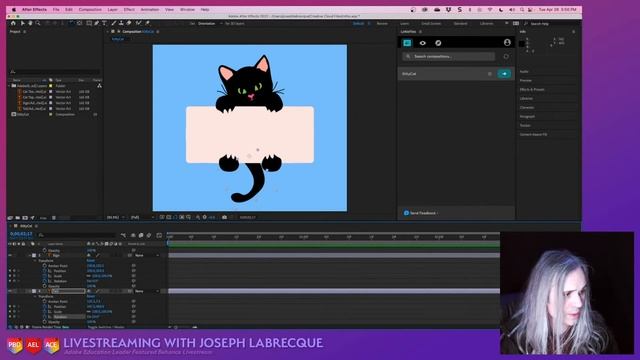This screenshot has width=640, height=360.
Task: Toggle the shy layers switch in timeline
Action: (x=133, y=235)
